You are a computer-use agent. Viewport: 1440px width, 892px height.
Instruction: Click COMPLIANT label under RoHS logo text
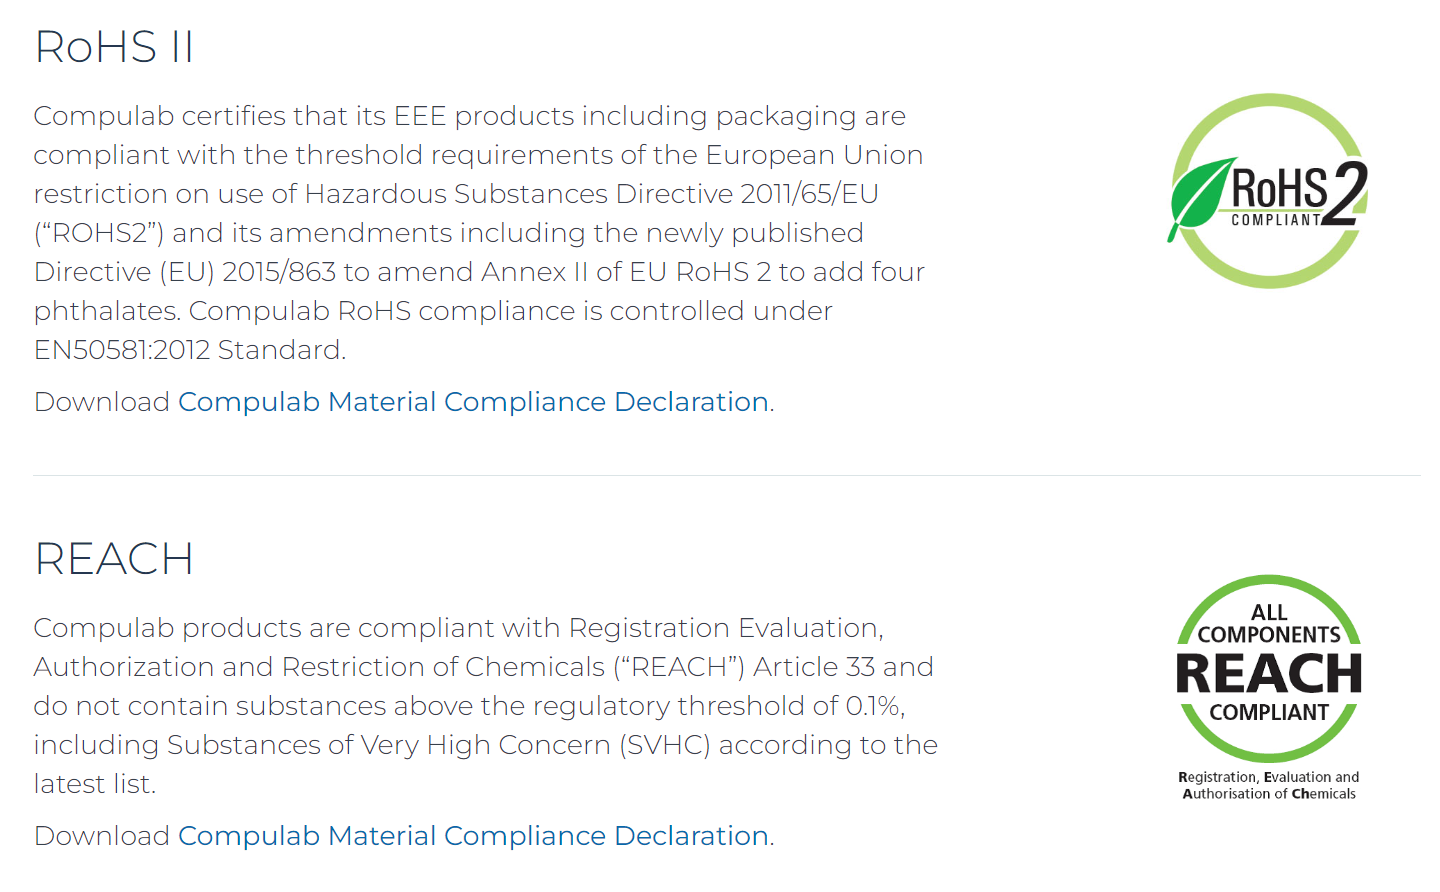pos(1276,220)
